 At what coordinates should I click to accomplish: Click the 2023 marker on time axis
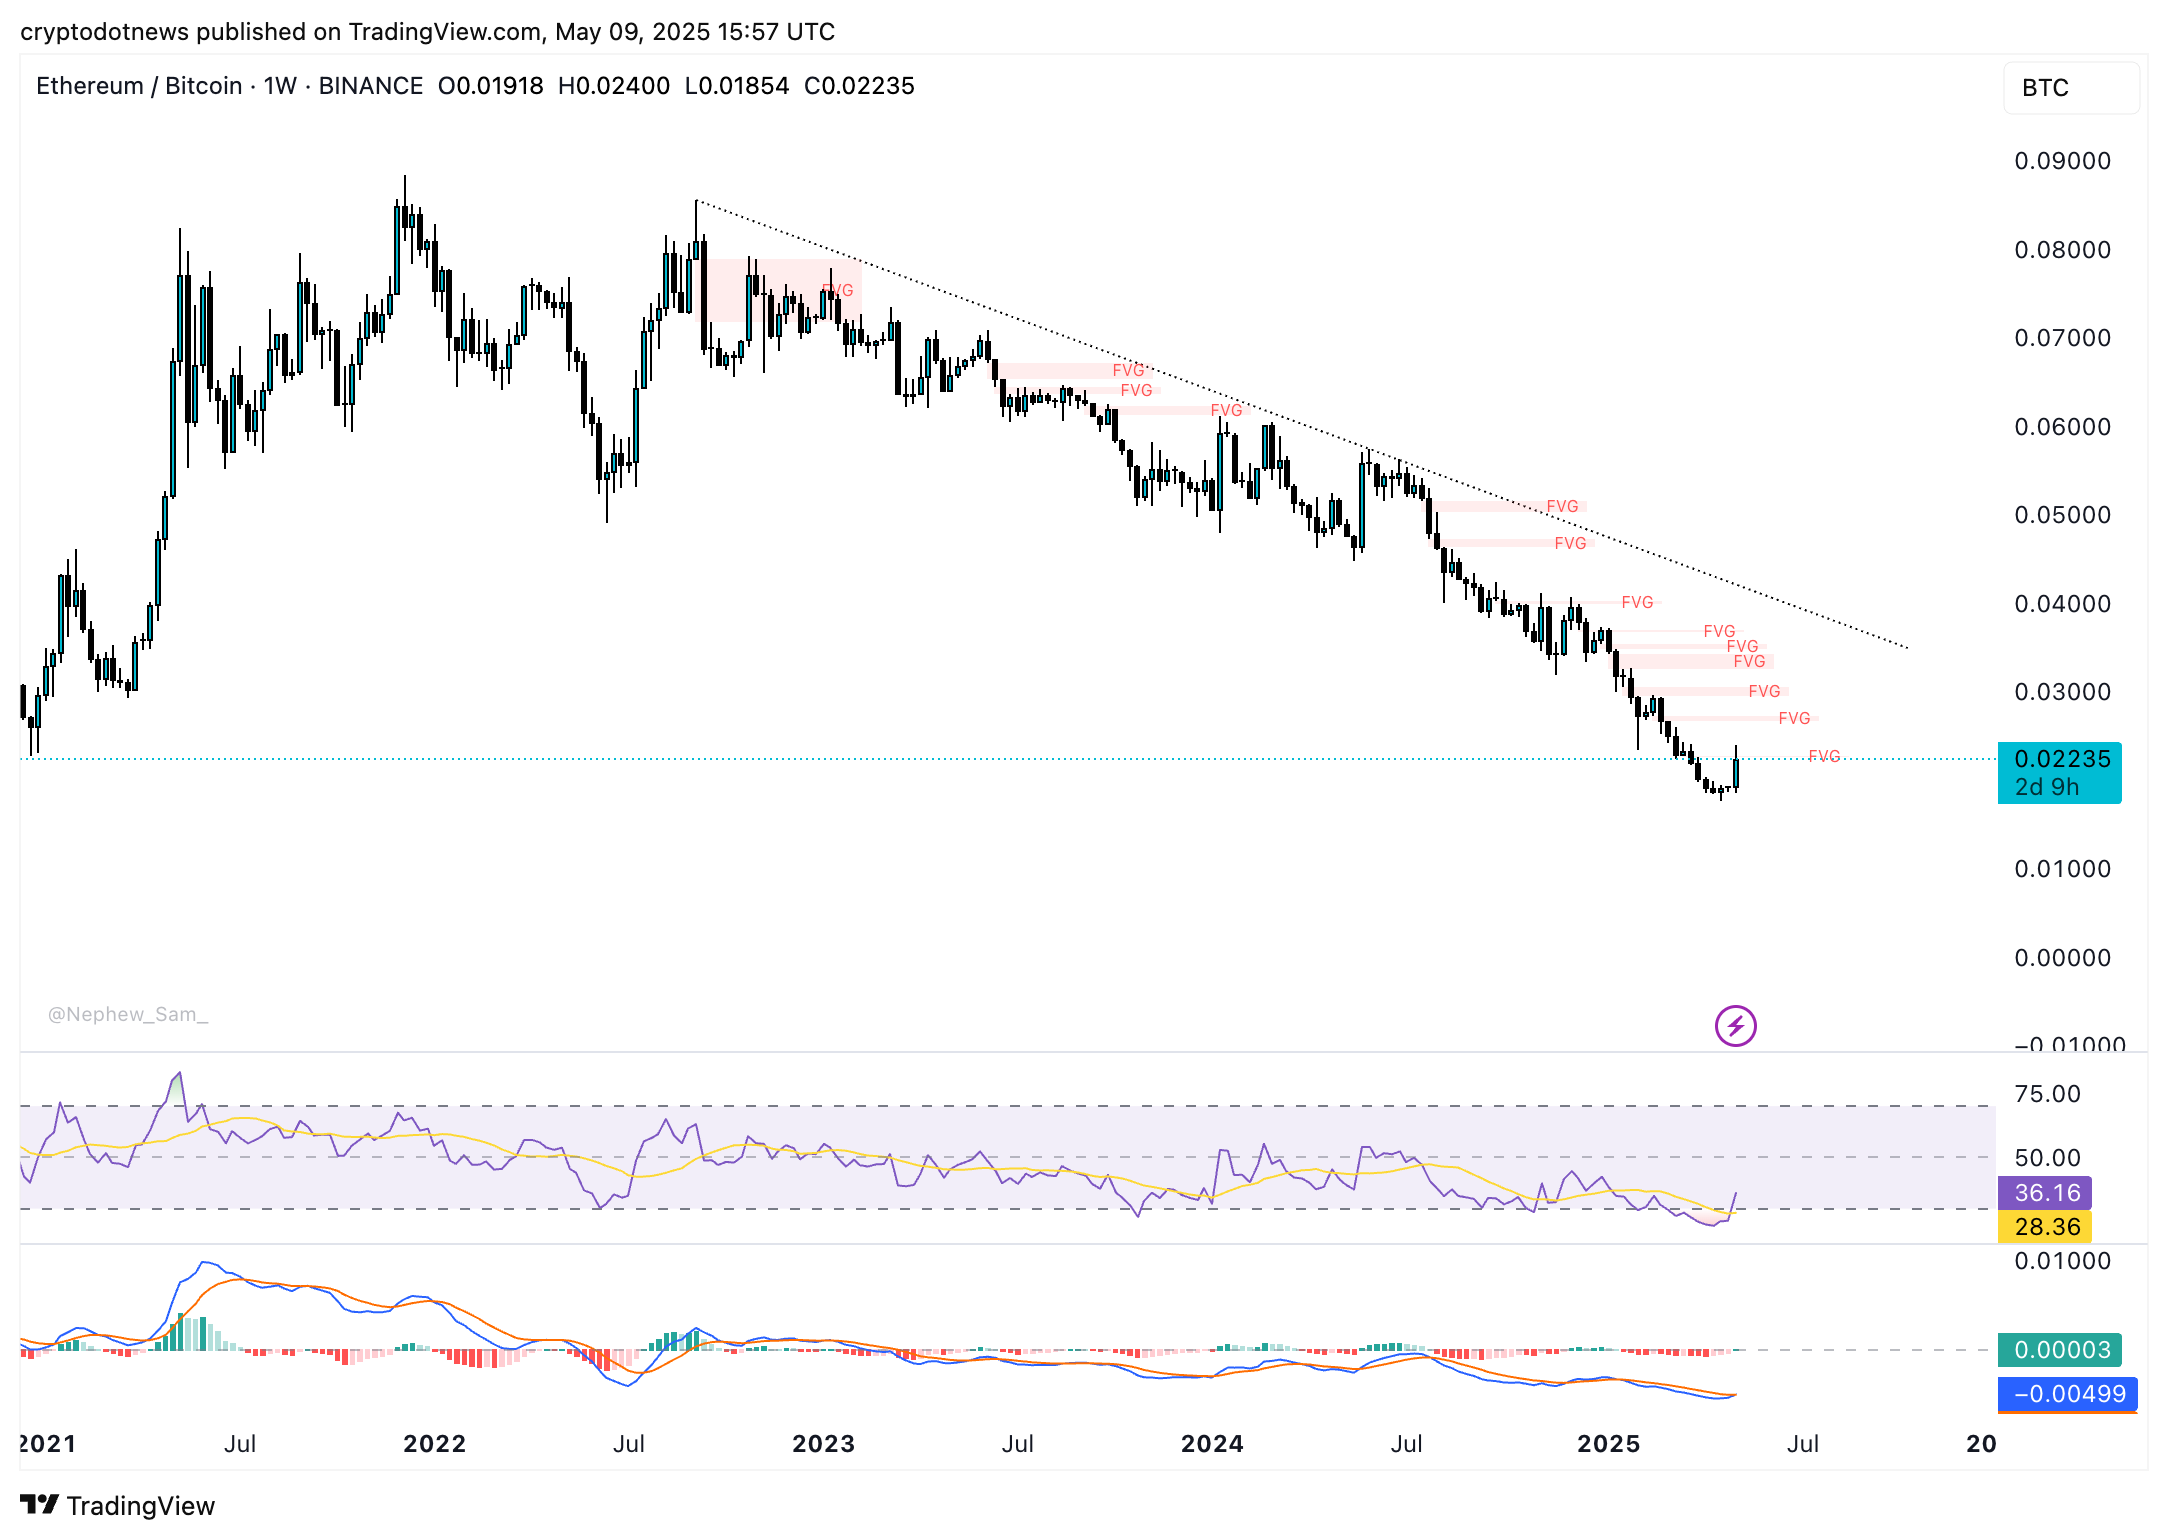[x=823, y=1444]
